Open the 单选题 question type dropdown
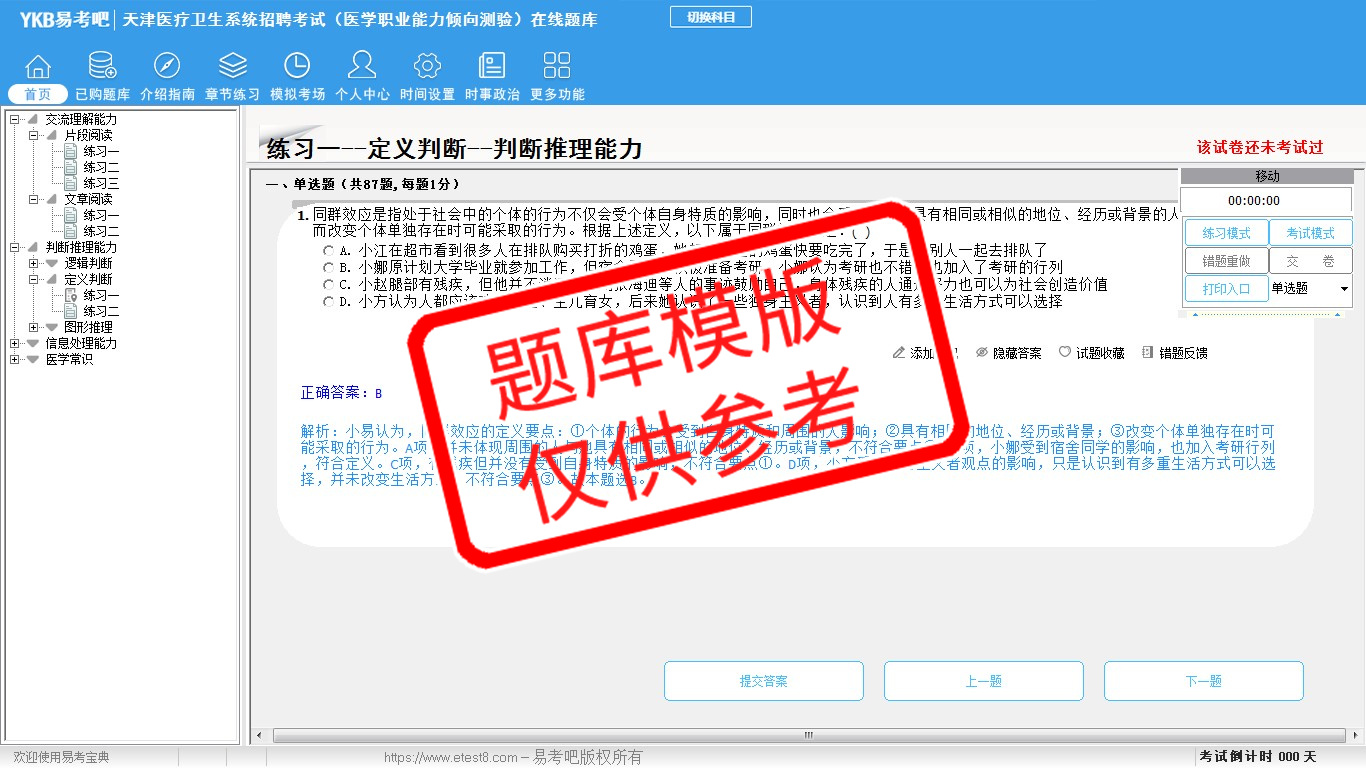Screen dimensions: 1366x768 coord(1343,289)
